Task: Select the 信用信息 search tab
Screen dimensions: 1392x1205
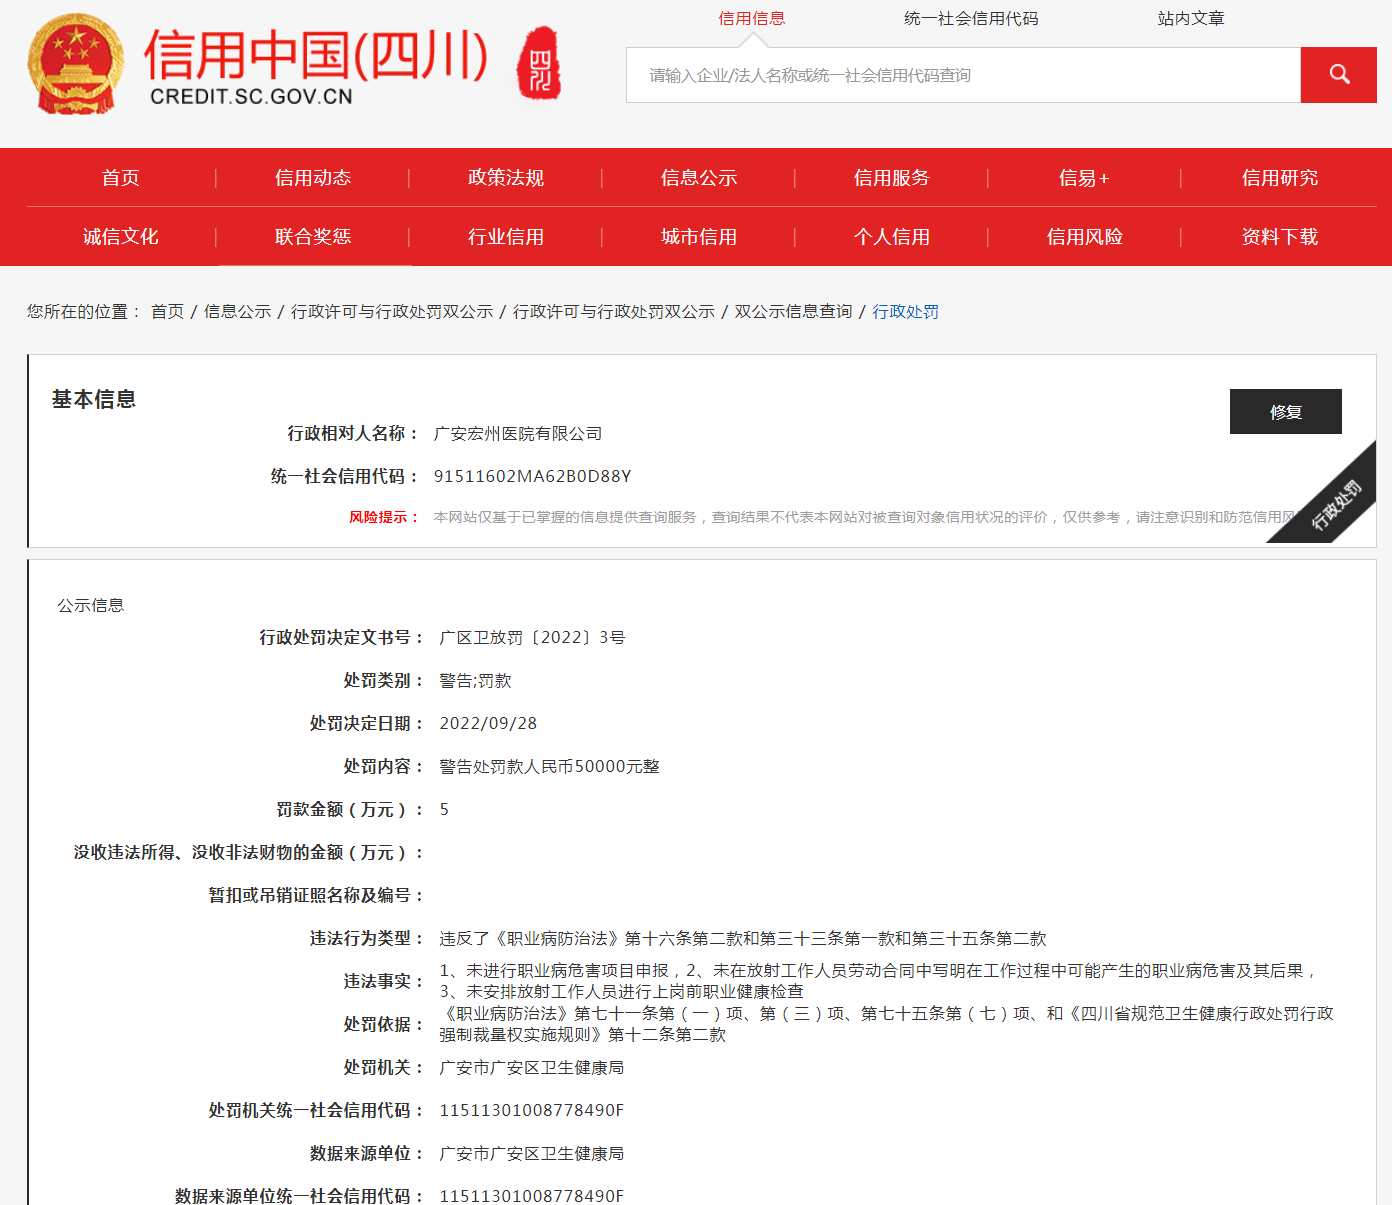Action: 752,18
